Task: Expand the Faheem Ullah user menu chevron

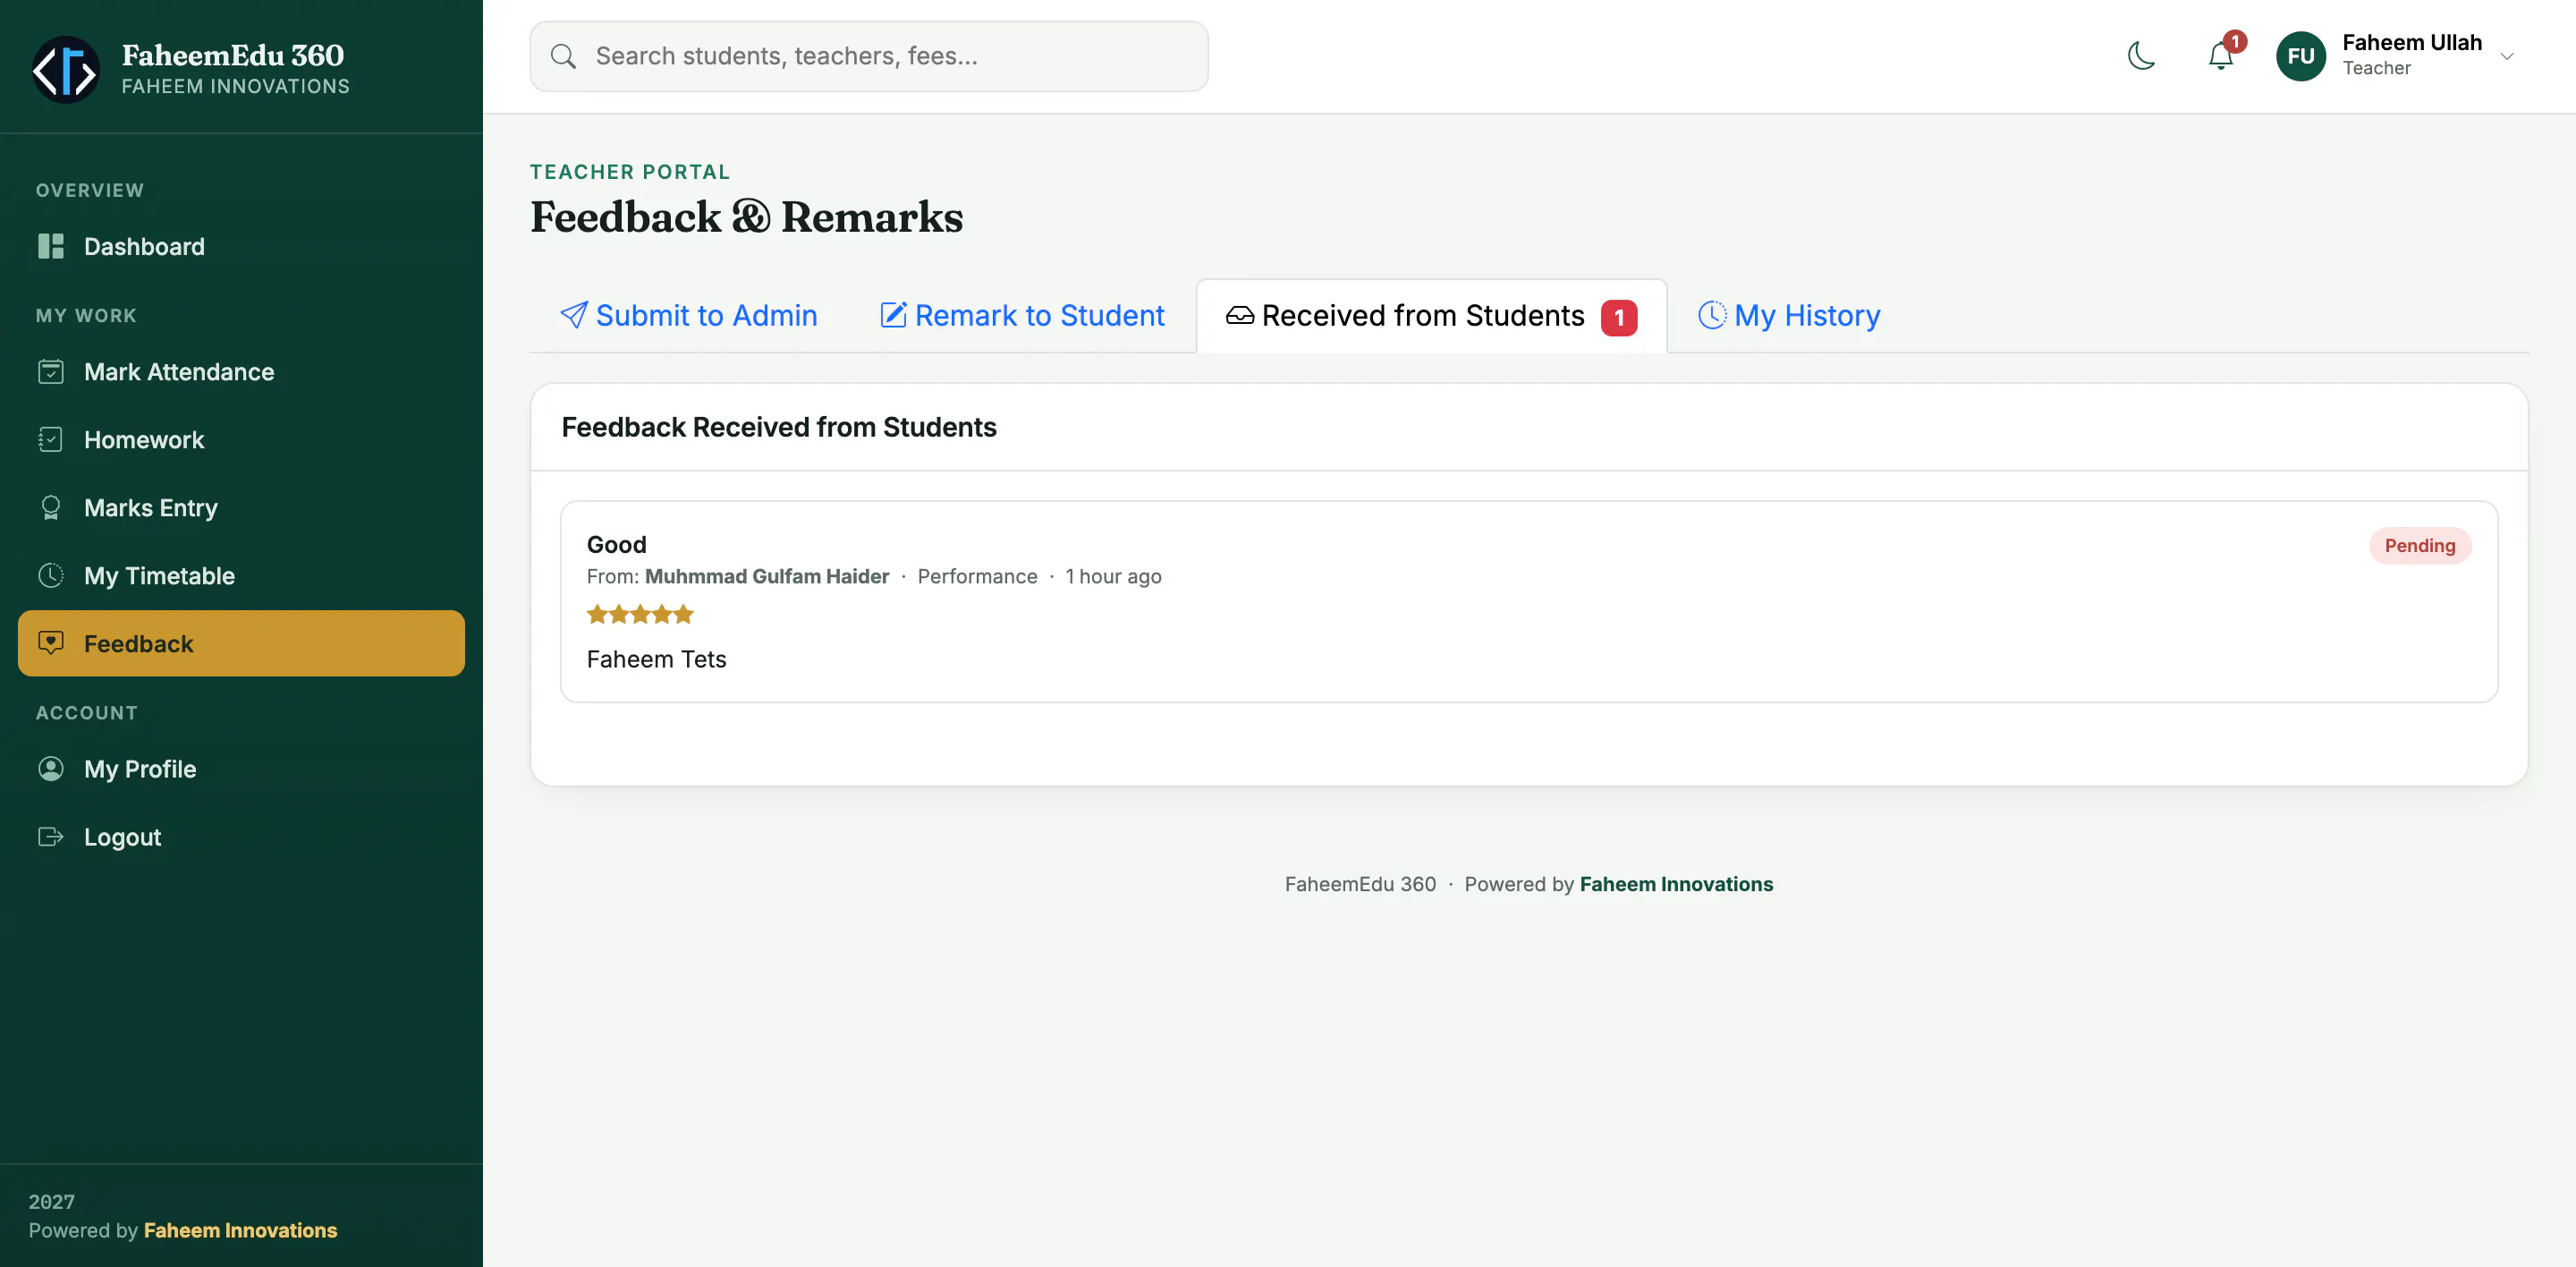Action: point(2506,56)
